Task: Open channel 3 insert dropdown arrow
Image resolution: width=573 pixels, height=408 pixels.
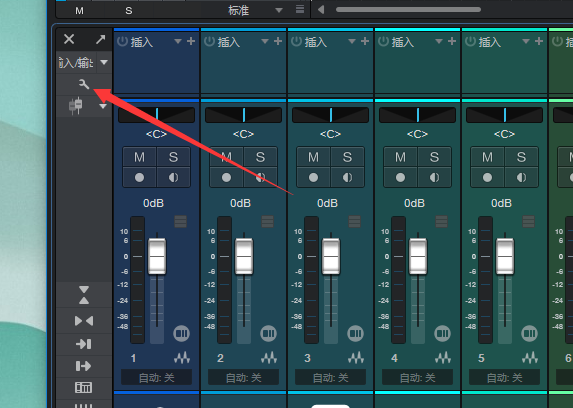Action: [352, 41]
